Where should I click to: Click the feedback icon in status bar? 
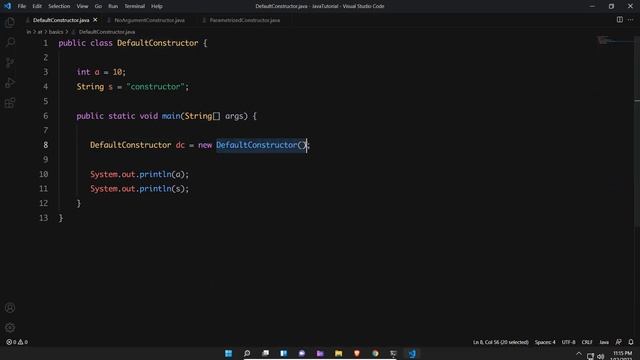[619, 342]
